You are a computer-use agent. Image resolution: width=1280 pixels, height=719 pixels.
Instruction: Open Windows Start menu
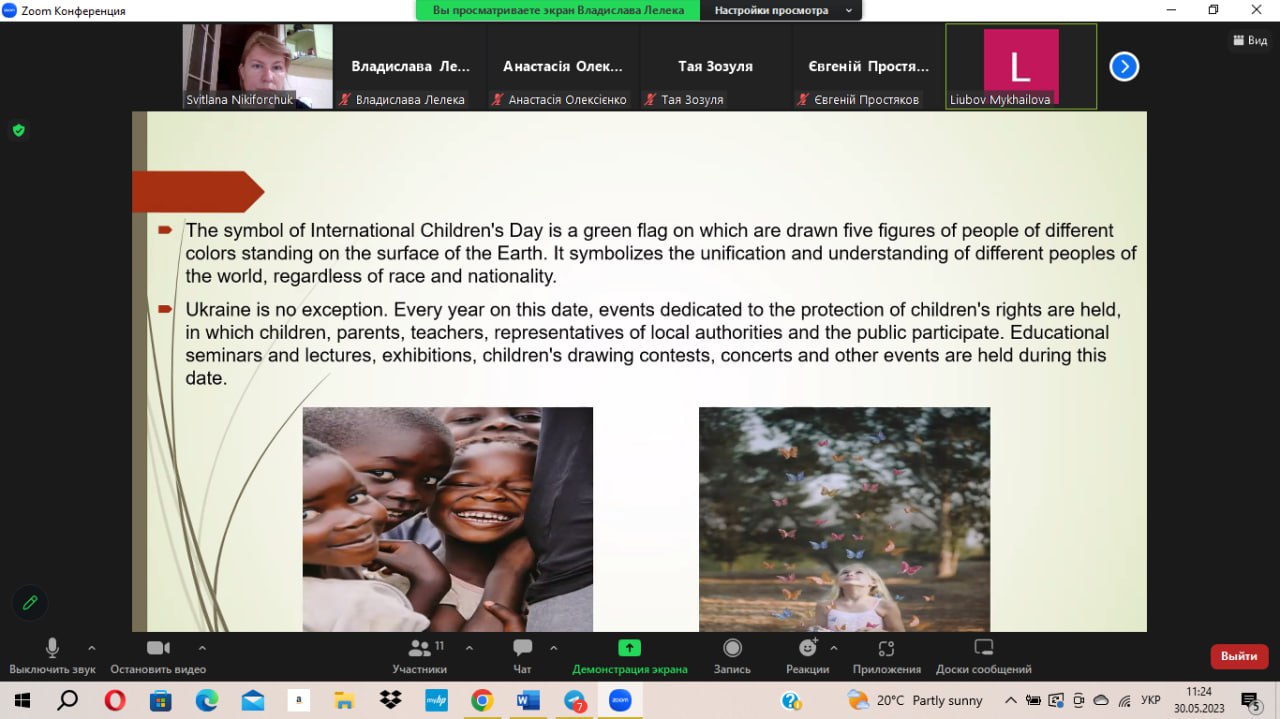point(22,700)
